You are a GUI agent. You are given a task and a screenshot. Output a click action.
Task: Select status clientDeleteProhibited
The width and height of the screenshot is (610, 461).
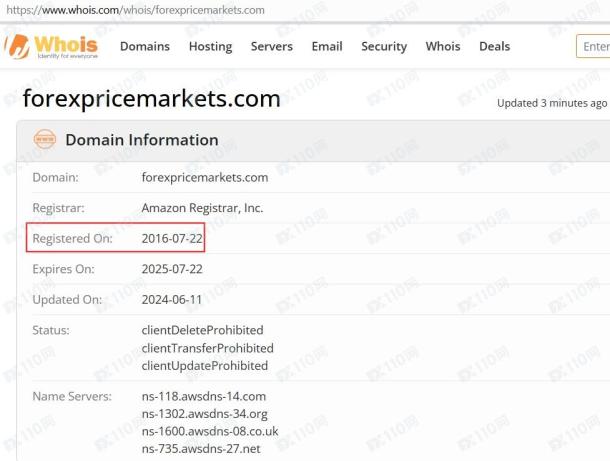[x=202, y=330]
